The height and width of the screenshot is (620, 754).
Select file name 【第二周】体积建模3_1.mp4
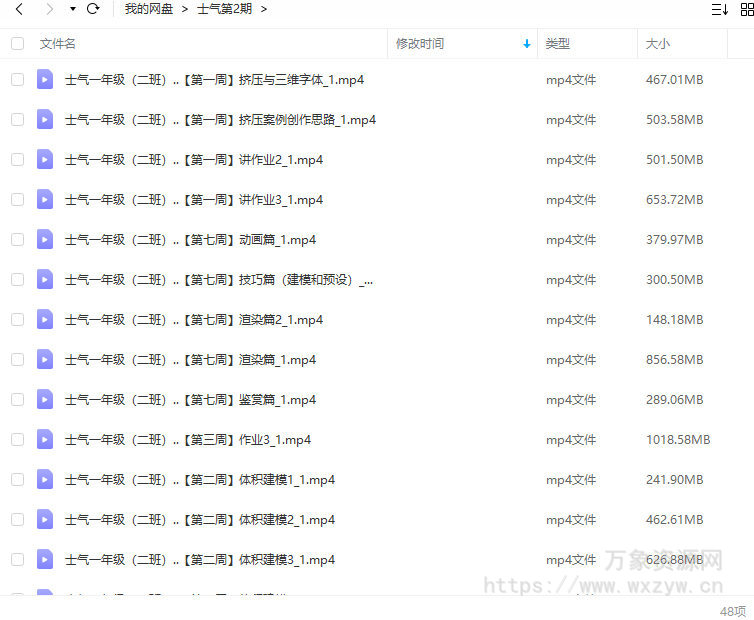(x=200, y=560)
